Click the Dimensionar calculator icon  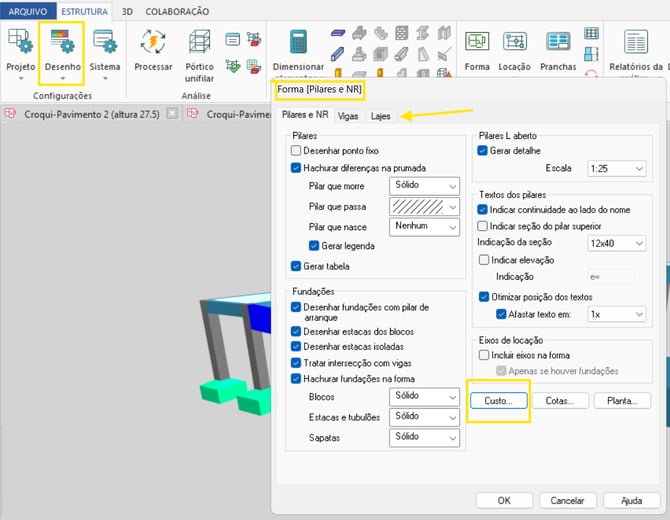pos(298,42)
